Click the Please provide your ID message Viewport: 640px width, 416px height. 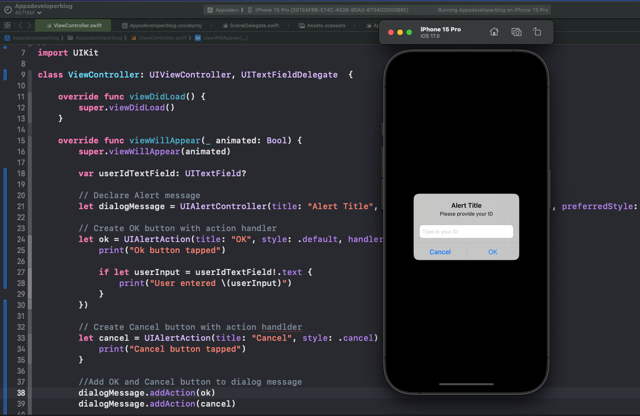tap(466, 214)
